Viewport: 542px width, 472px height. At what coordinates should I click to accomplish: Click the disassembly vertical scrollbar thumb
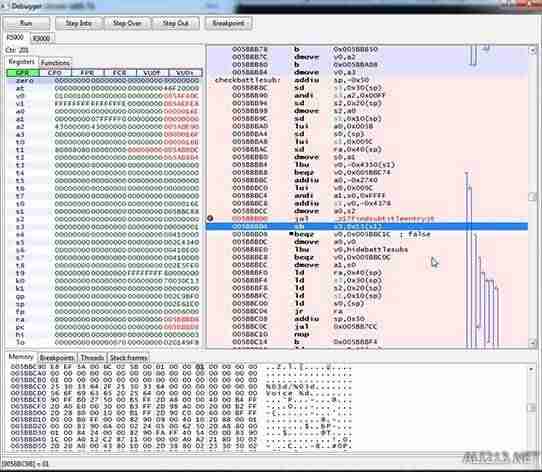(x=532, y=196)
